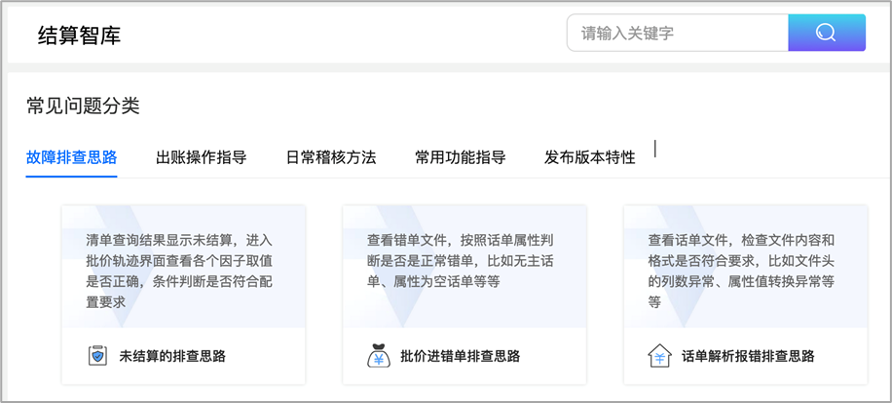892x404 pixels.
Task: Click the card description starting 查看话单文件
Action: (741, 271)
